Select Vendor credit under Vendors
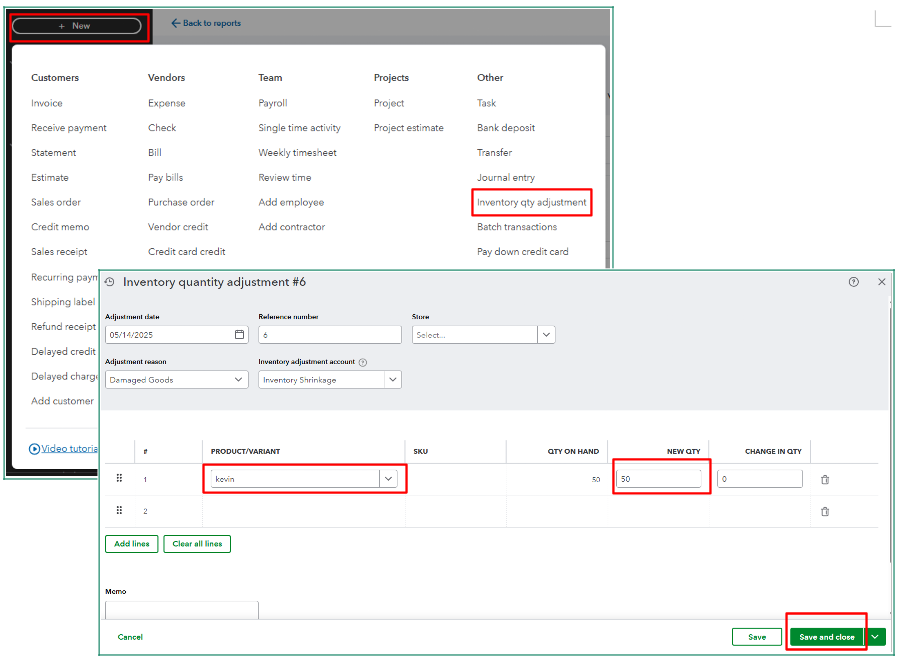Screen dimensions: 898x659 tap(178, 227)
